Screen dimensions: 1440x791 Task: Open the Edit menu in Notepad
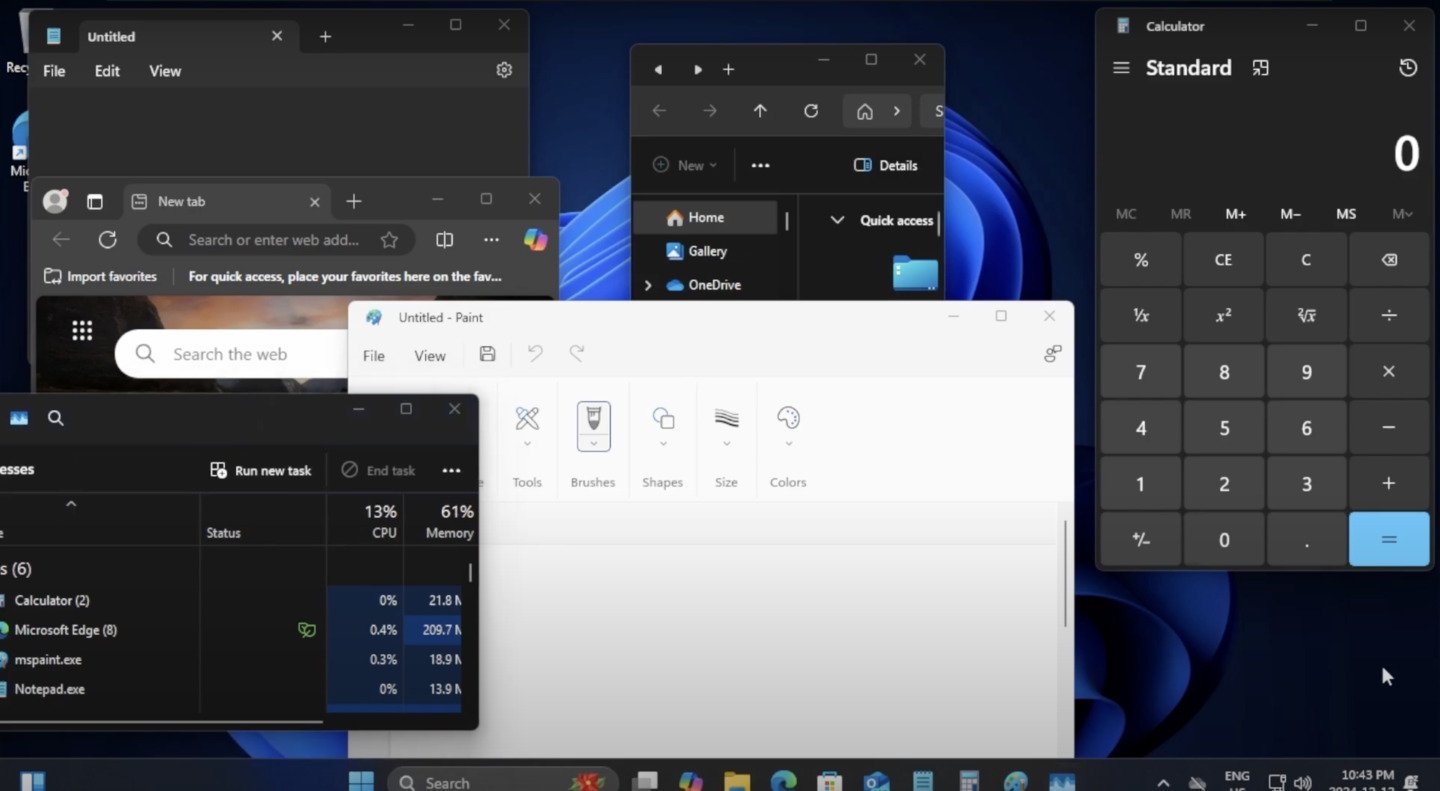(107, 70)
